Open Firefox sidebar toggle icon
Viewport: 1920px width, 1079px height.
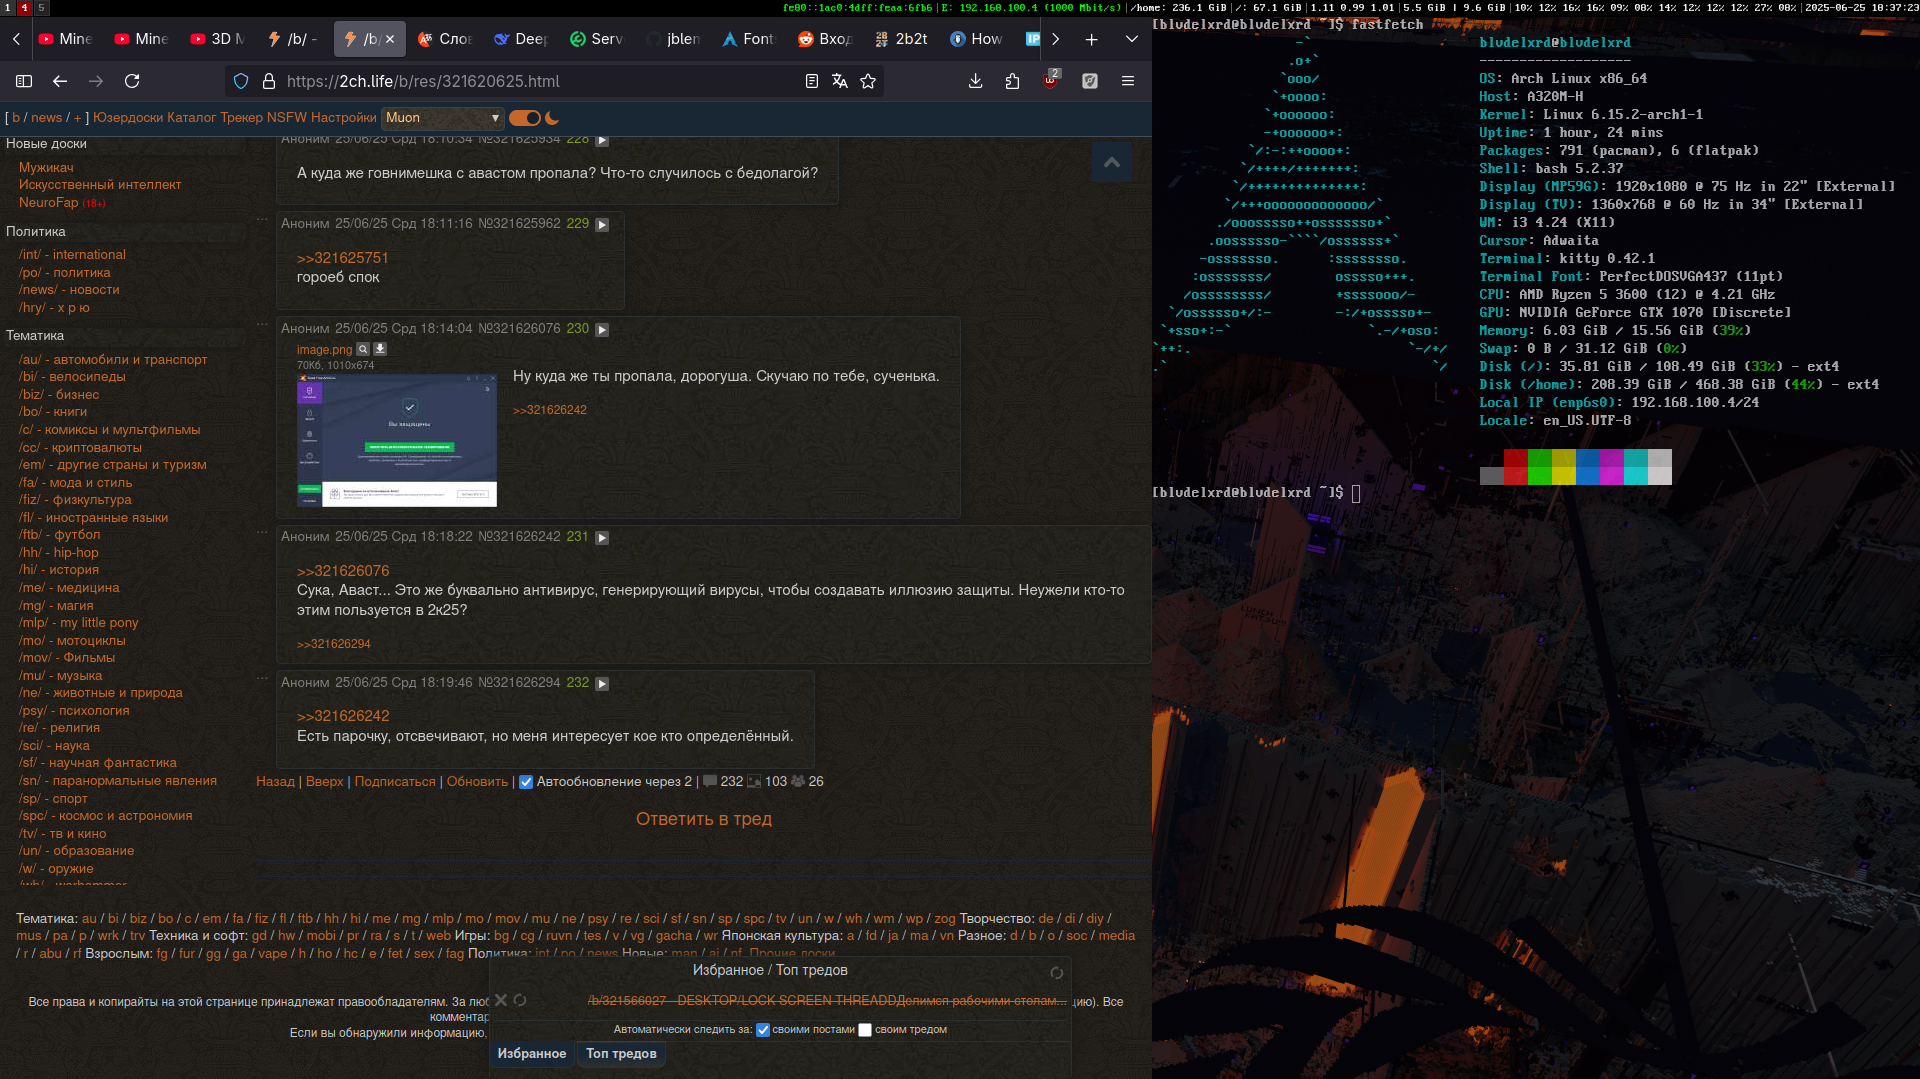[x=24, y=81]
